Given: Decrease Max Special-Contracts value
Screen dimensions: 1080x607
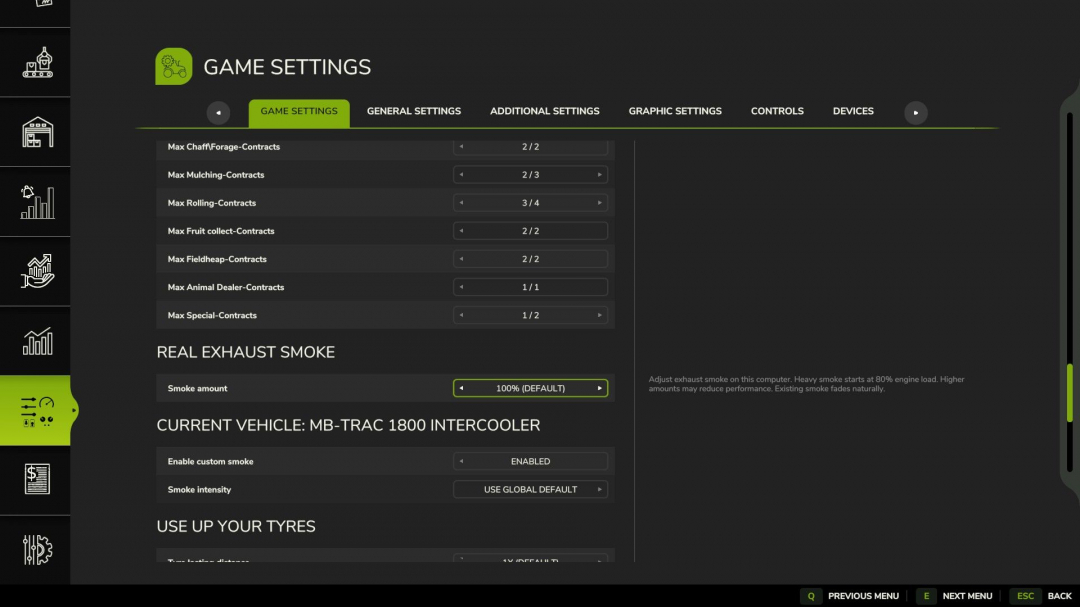Looking at the screenshot, I should pos(461,316).
